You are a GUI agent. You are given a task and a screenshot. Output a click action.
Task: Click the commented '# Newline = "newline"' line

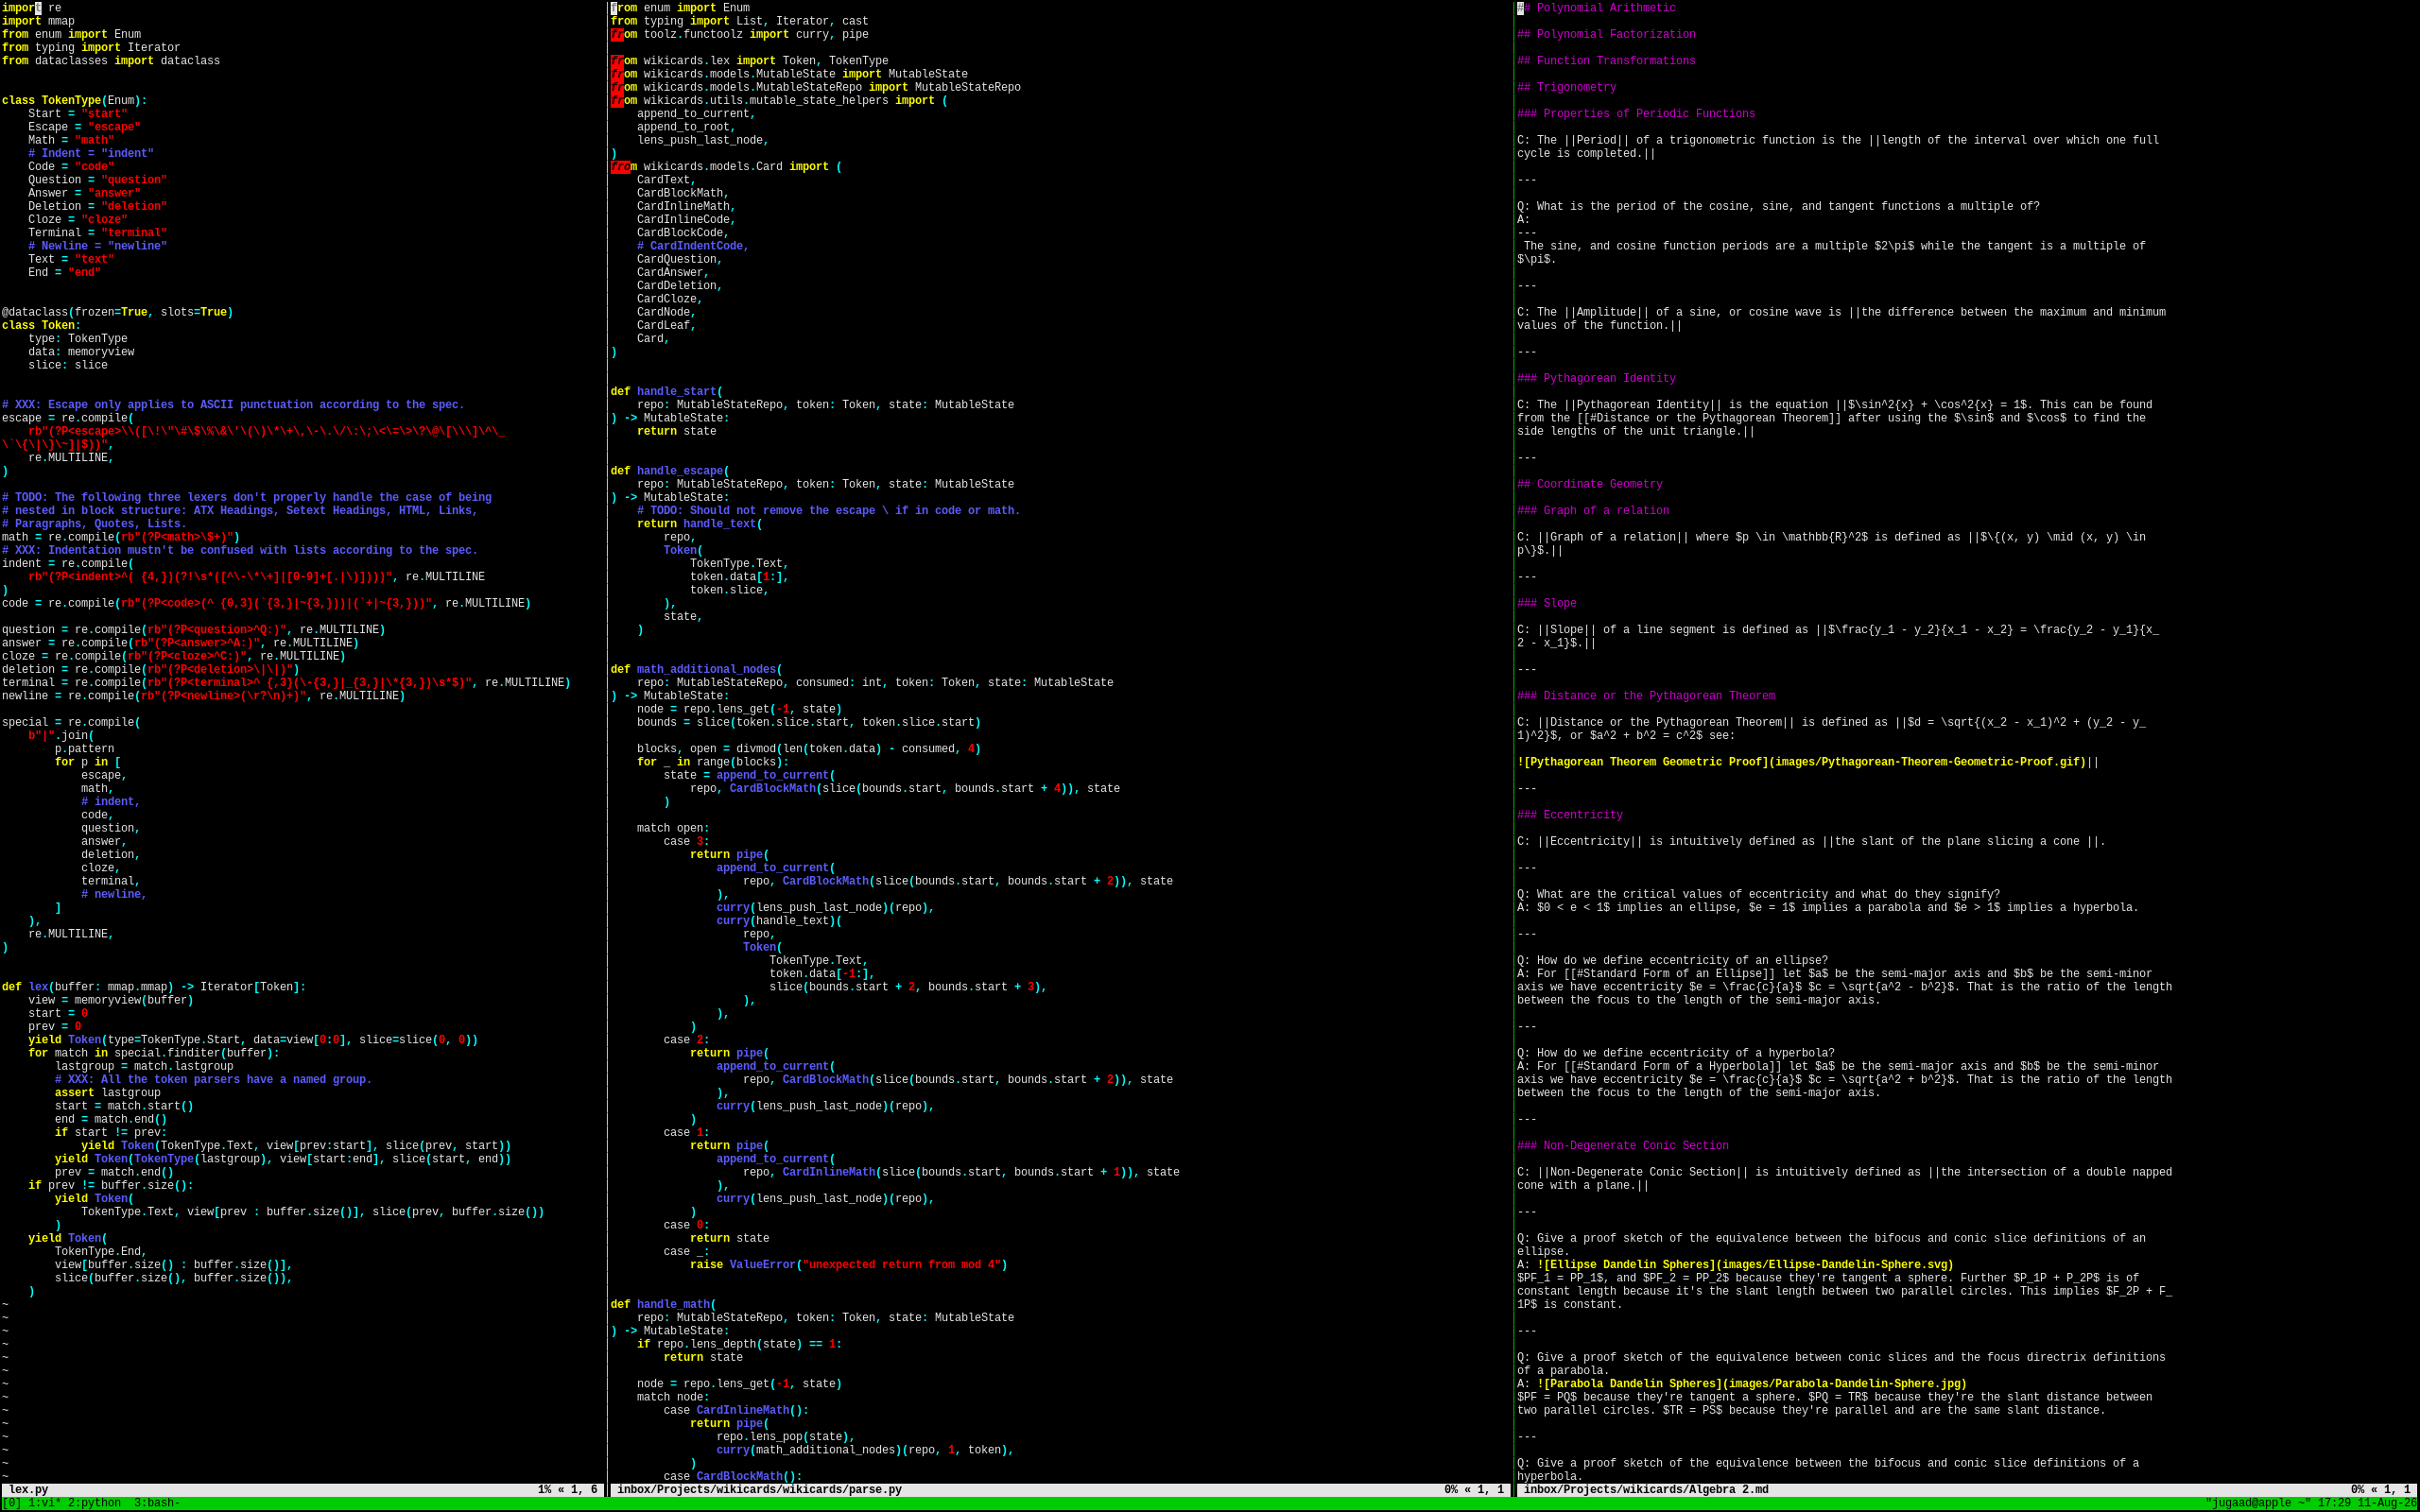click(97, 246)
